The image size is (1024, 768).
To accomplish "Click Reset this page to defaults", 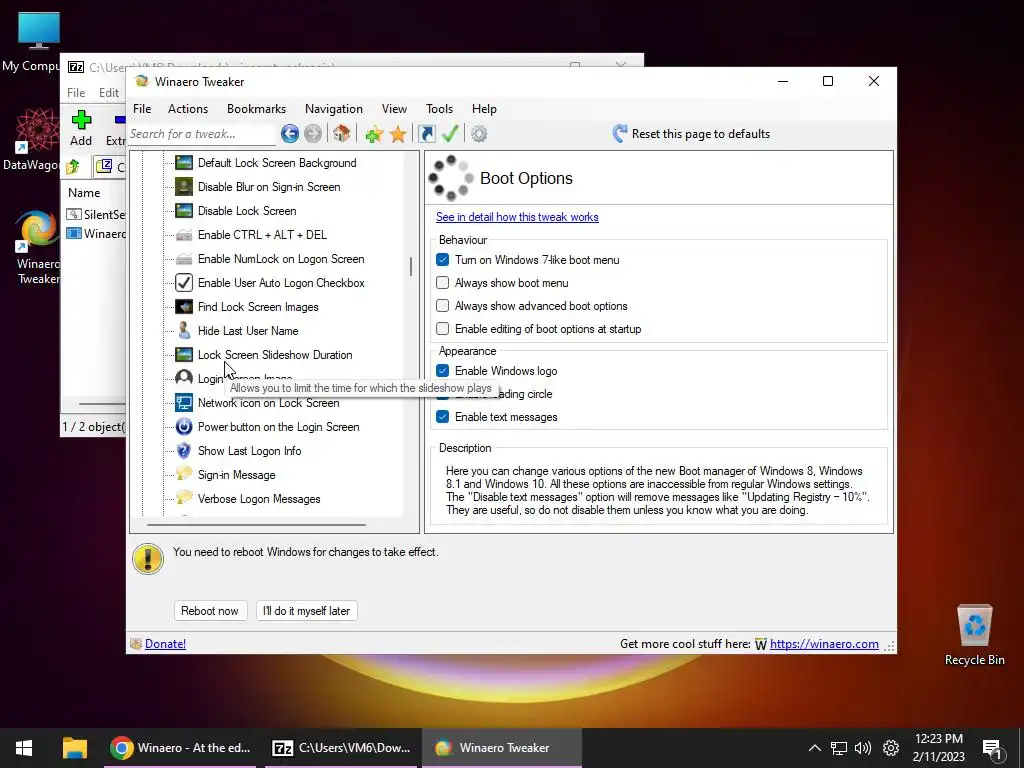I will [691, 134].
